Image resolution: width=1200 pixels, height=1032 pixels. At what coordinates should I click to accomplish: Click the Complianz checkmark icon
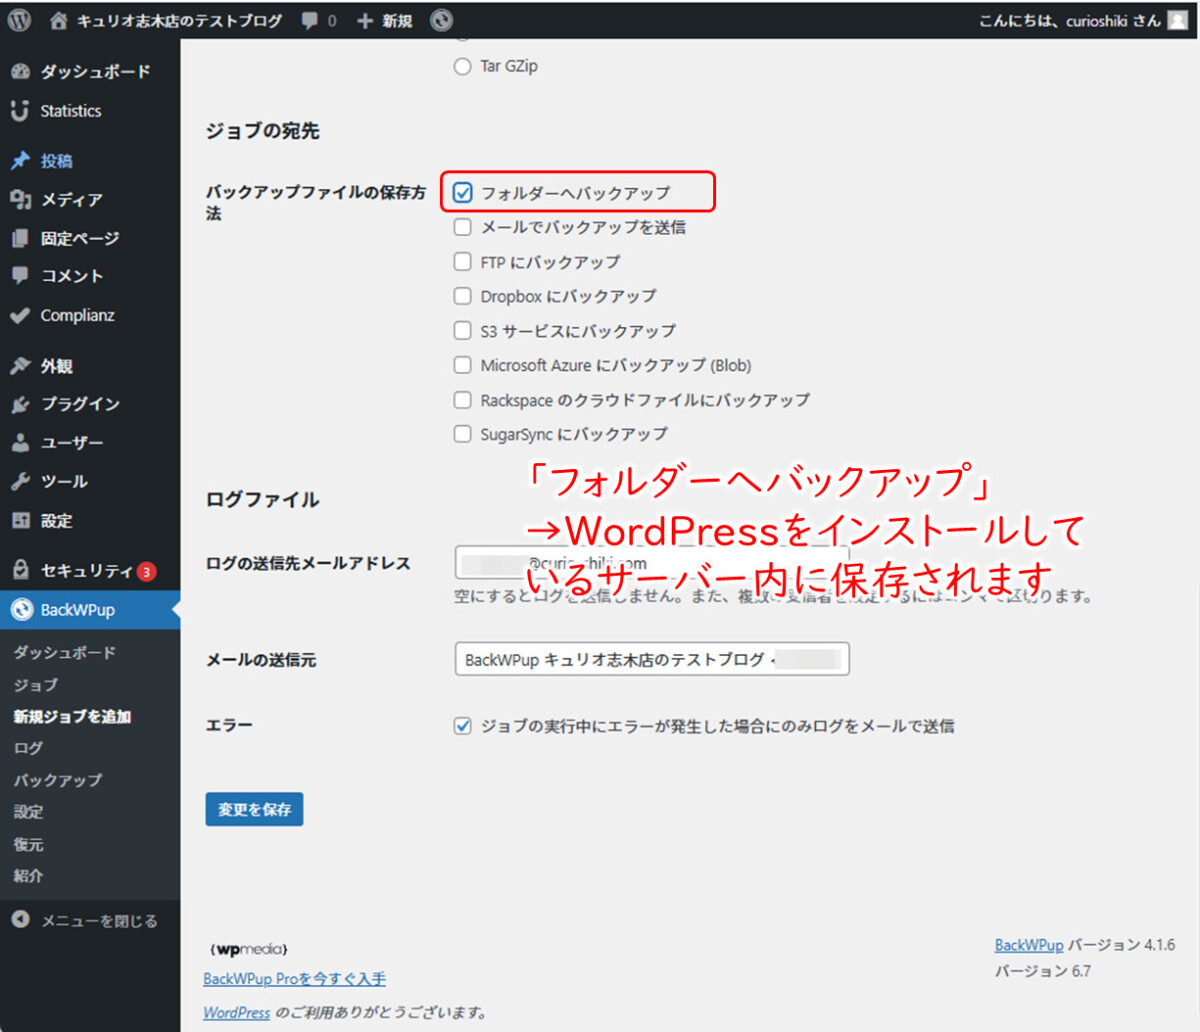[20, 315]
